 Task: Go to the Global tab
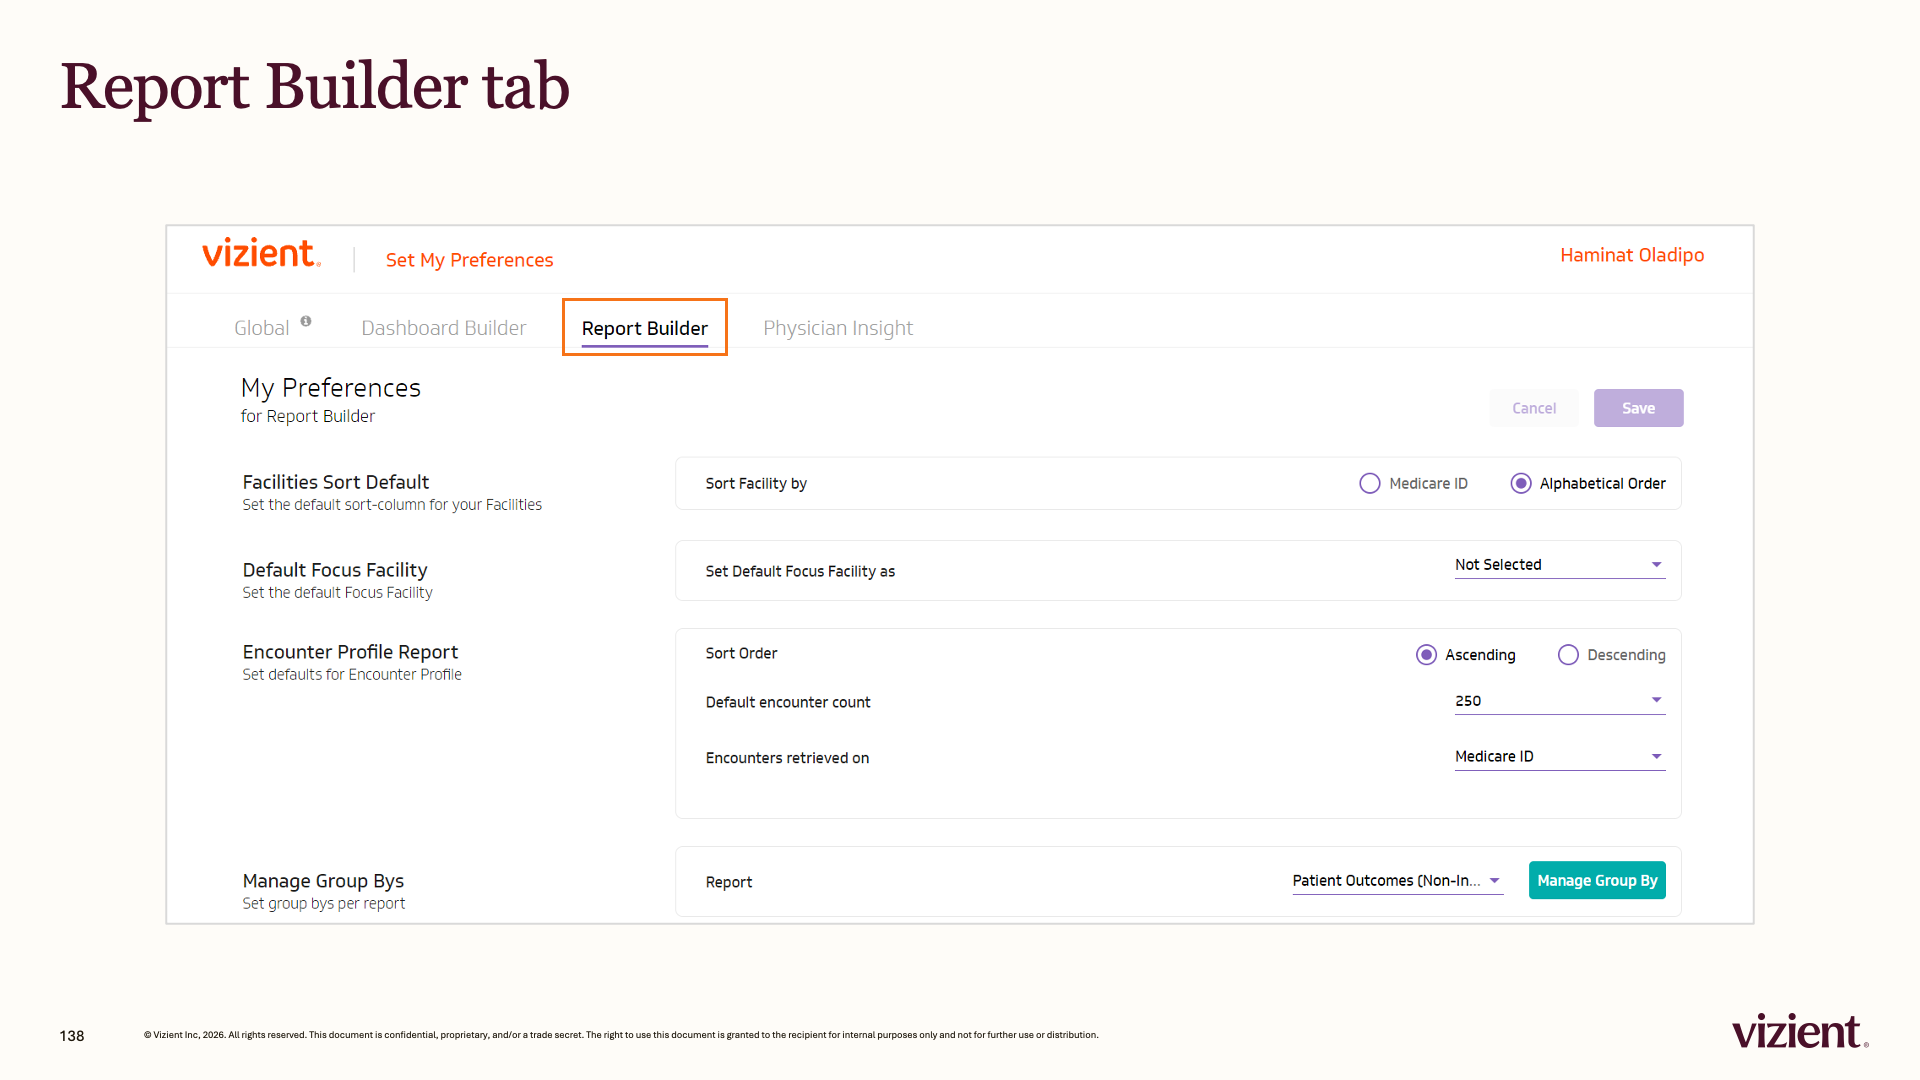261,328
